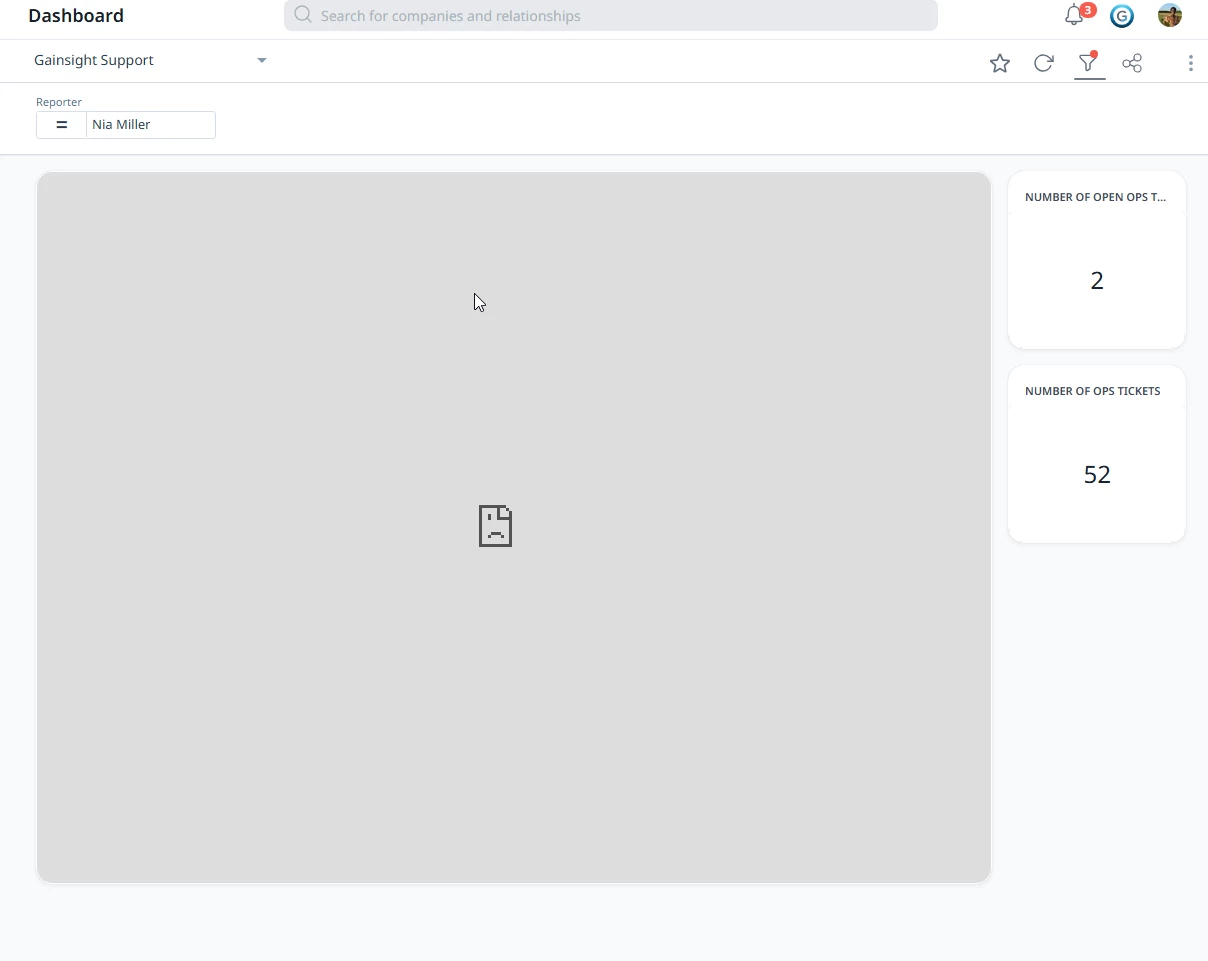Click the Reporter filter label
Image resolution: width=1208 pixels, height=961 pixels.
click(59, 102)
